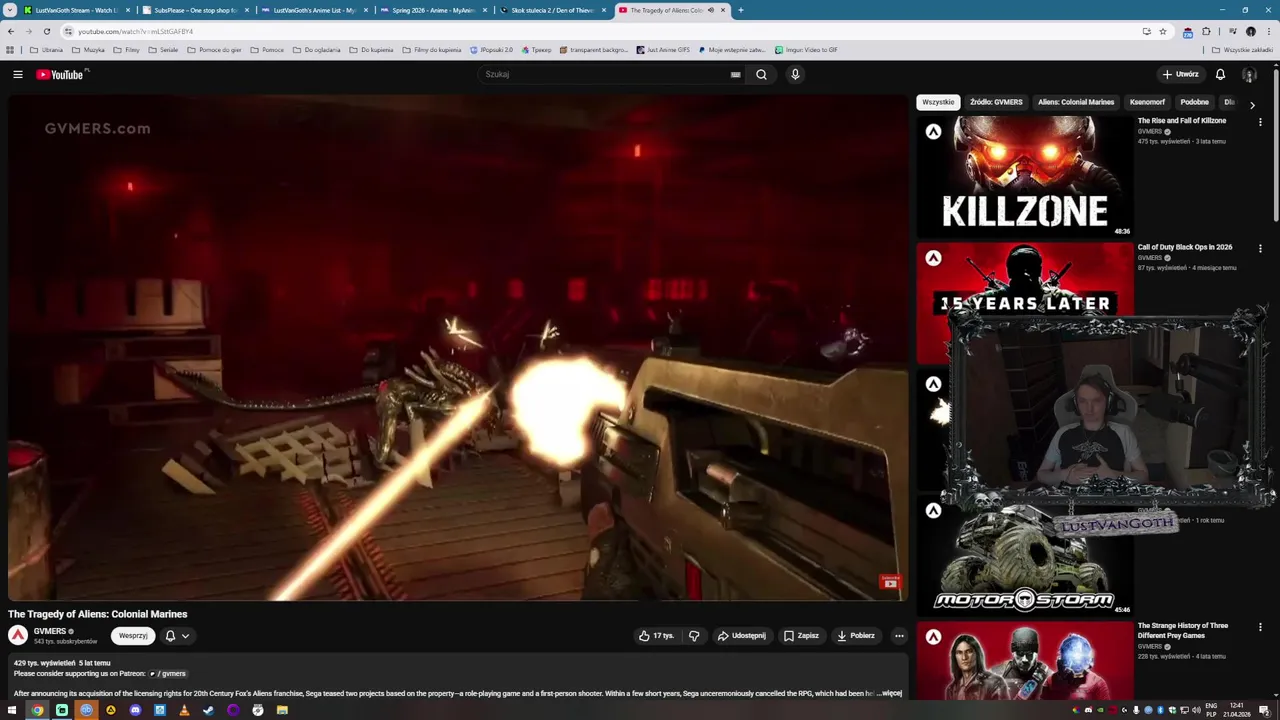Bookmark this page with the star
The height and width of the screenshot is (720, 1280).
(1162, 31)
